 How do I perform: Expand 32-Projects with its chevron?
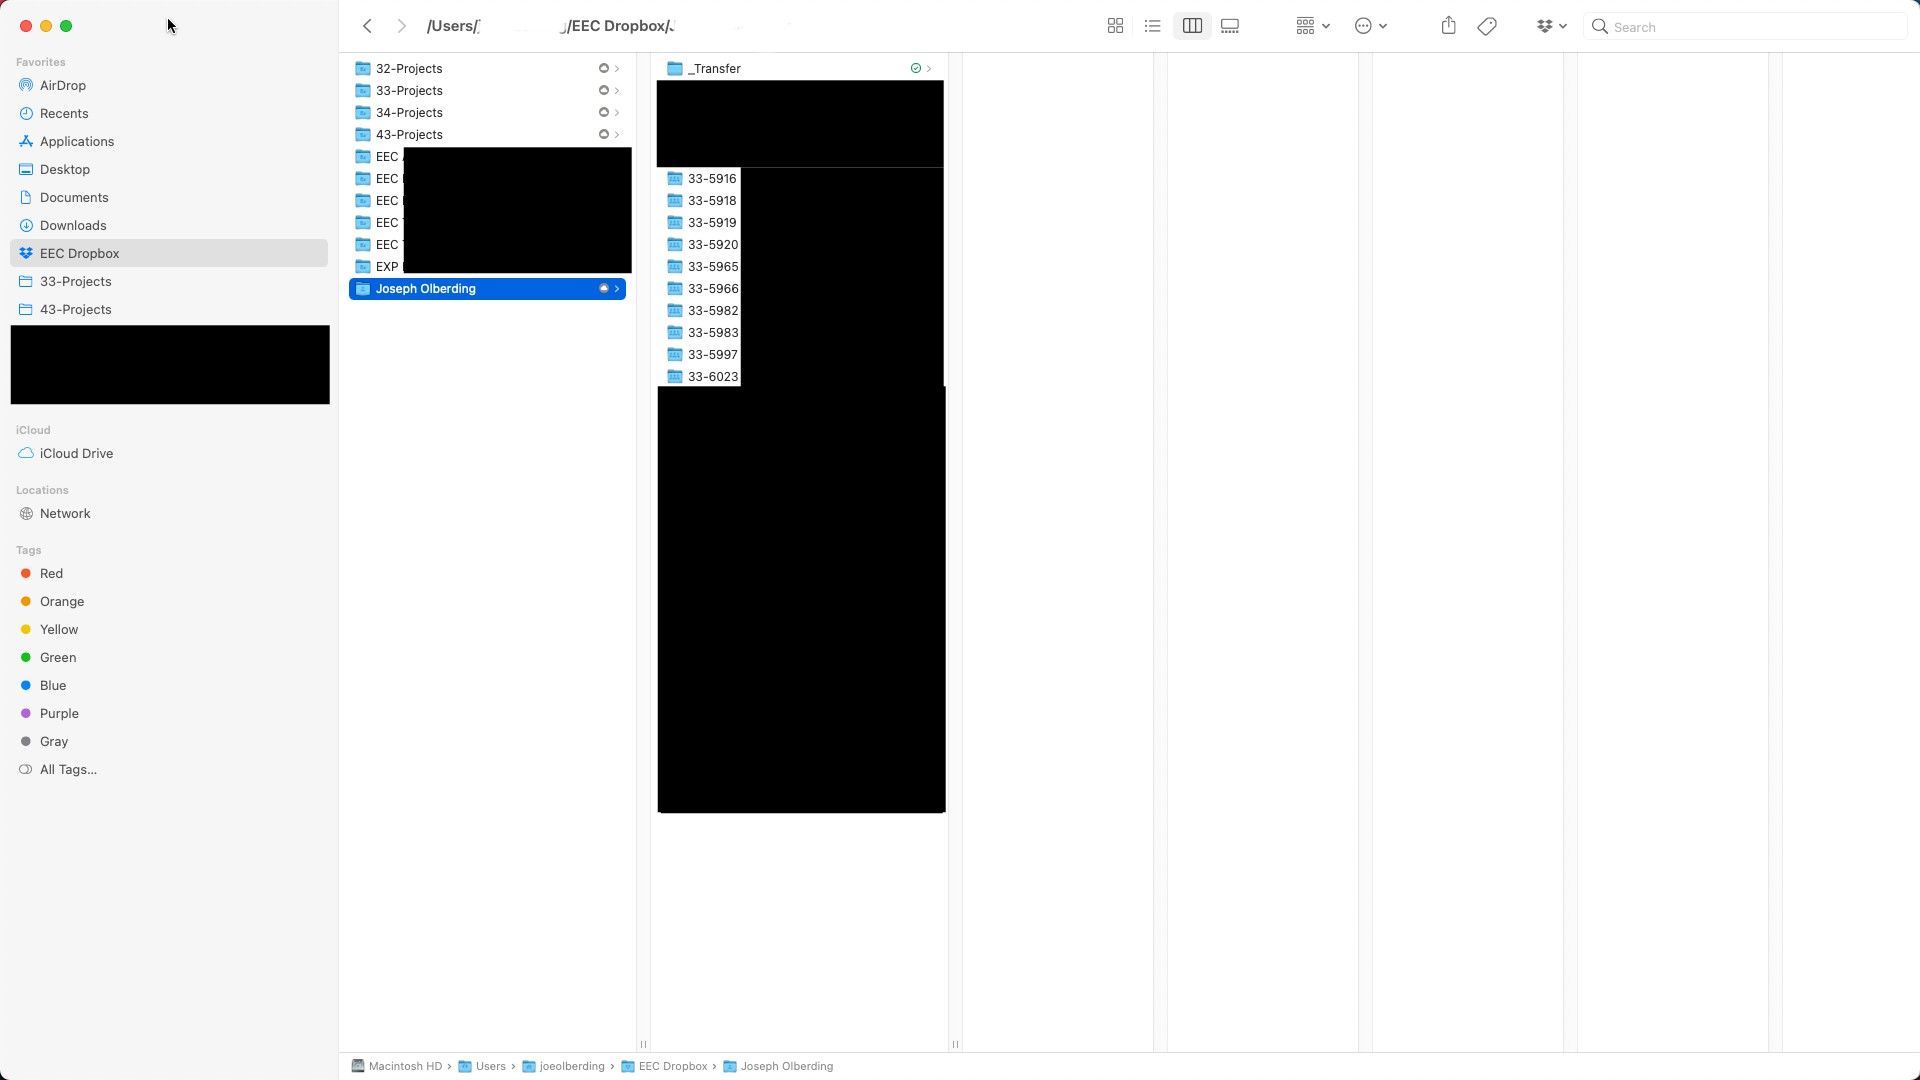(x=617, y=68)
